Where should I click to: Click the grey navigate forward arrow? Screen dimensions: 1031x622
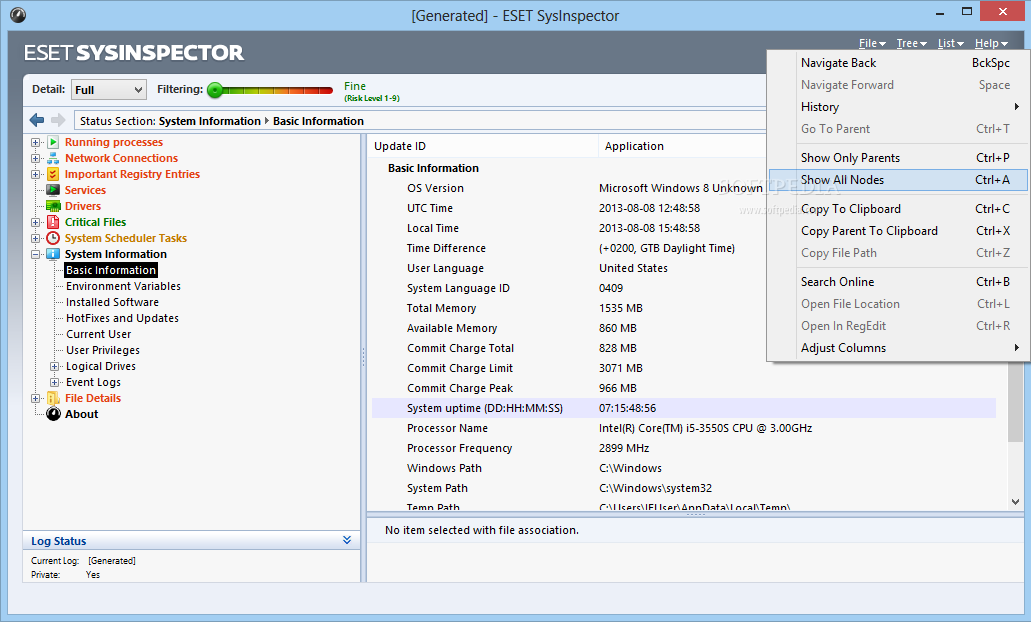58,120
